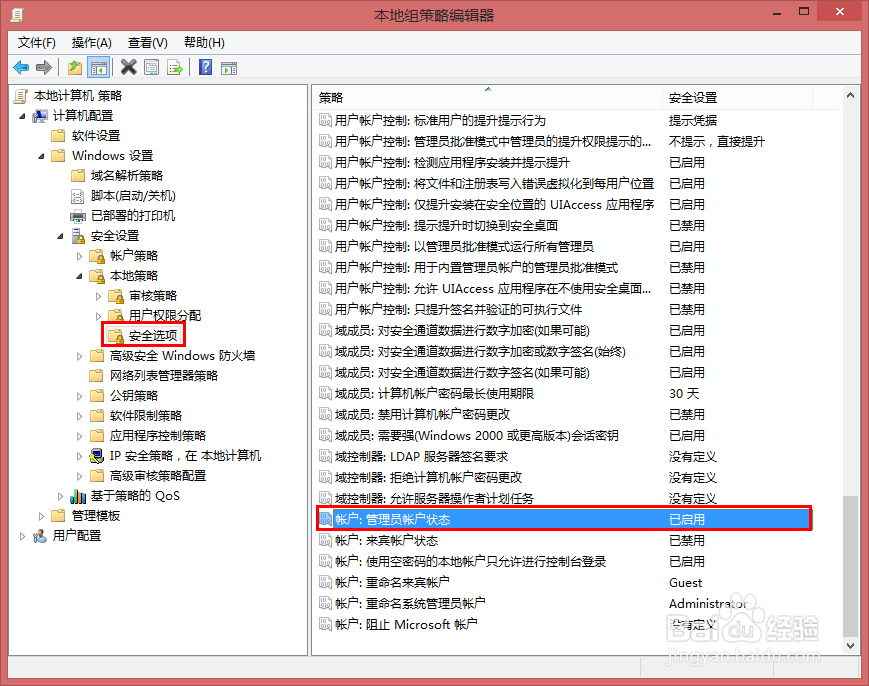Click the Help question mark toolbar icon
Screen dimensions: 869x686
click(x=204, y=67)
